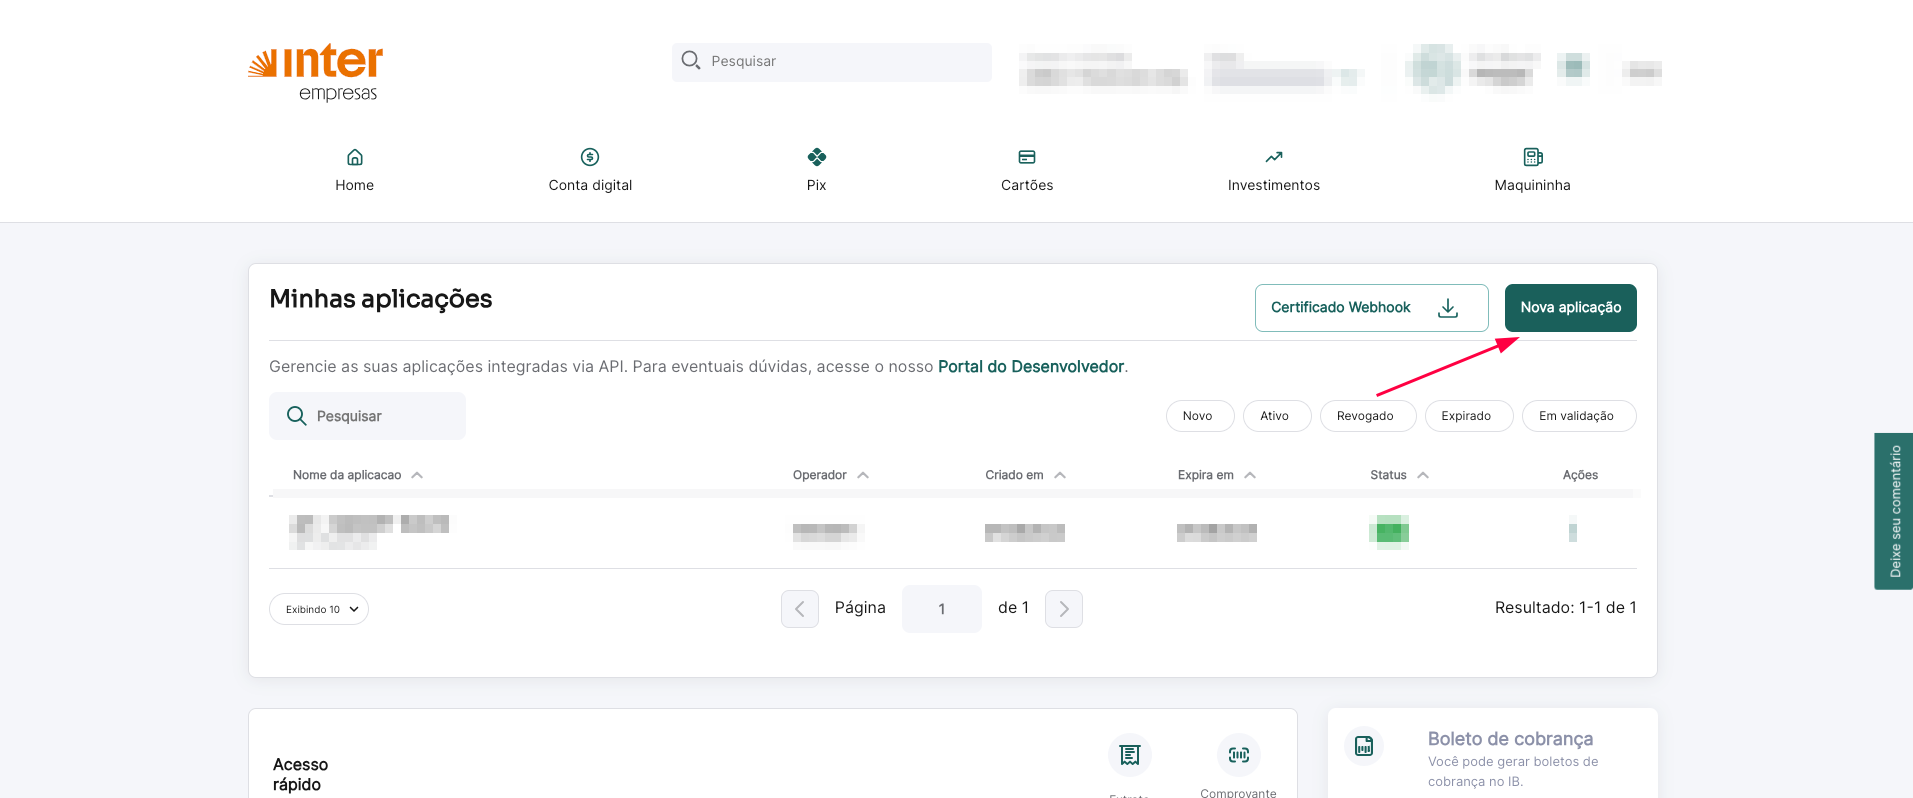Filter applications by Ativo status

[x=1277, y=416]
